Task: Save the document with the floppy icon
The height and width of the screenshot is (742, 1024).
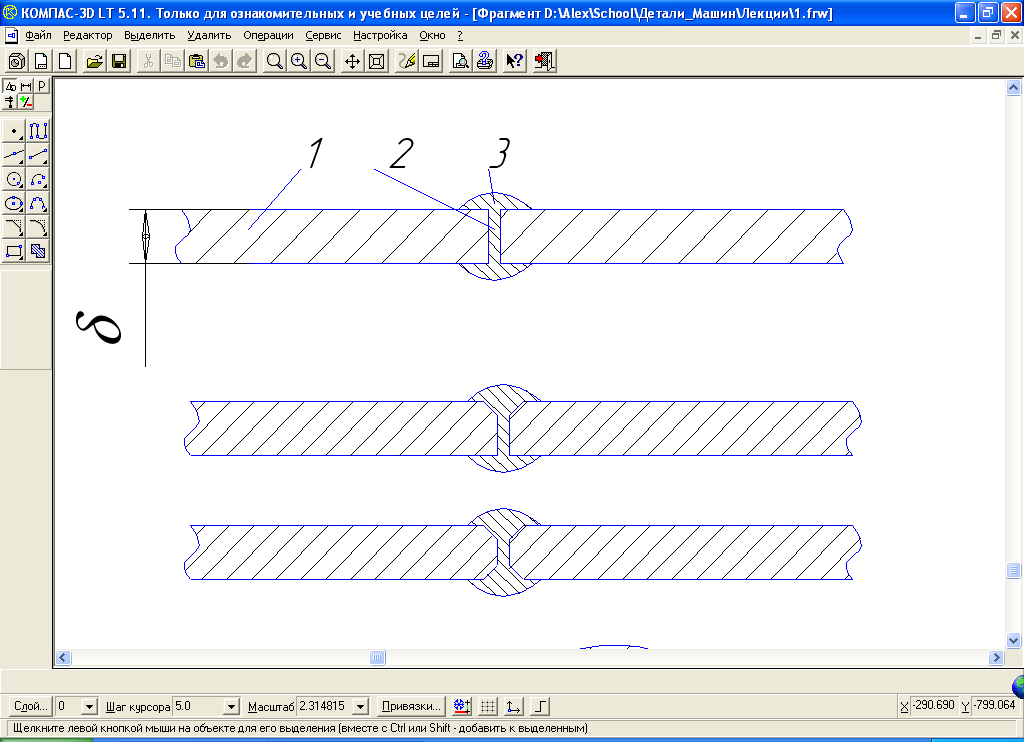Action: coord(119,61)
